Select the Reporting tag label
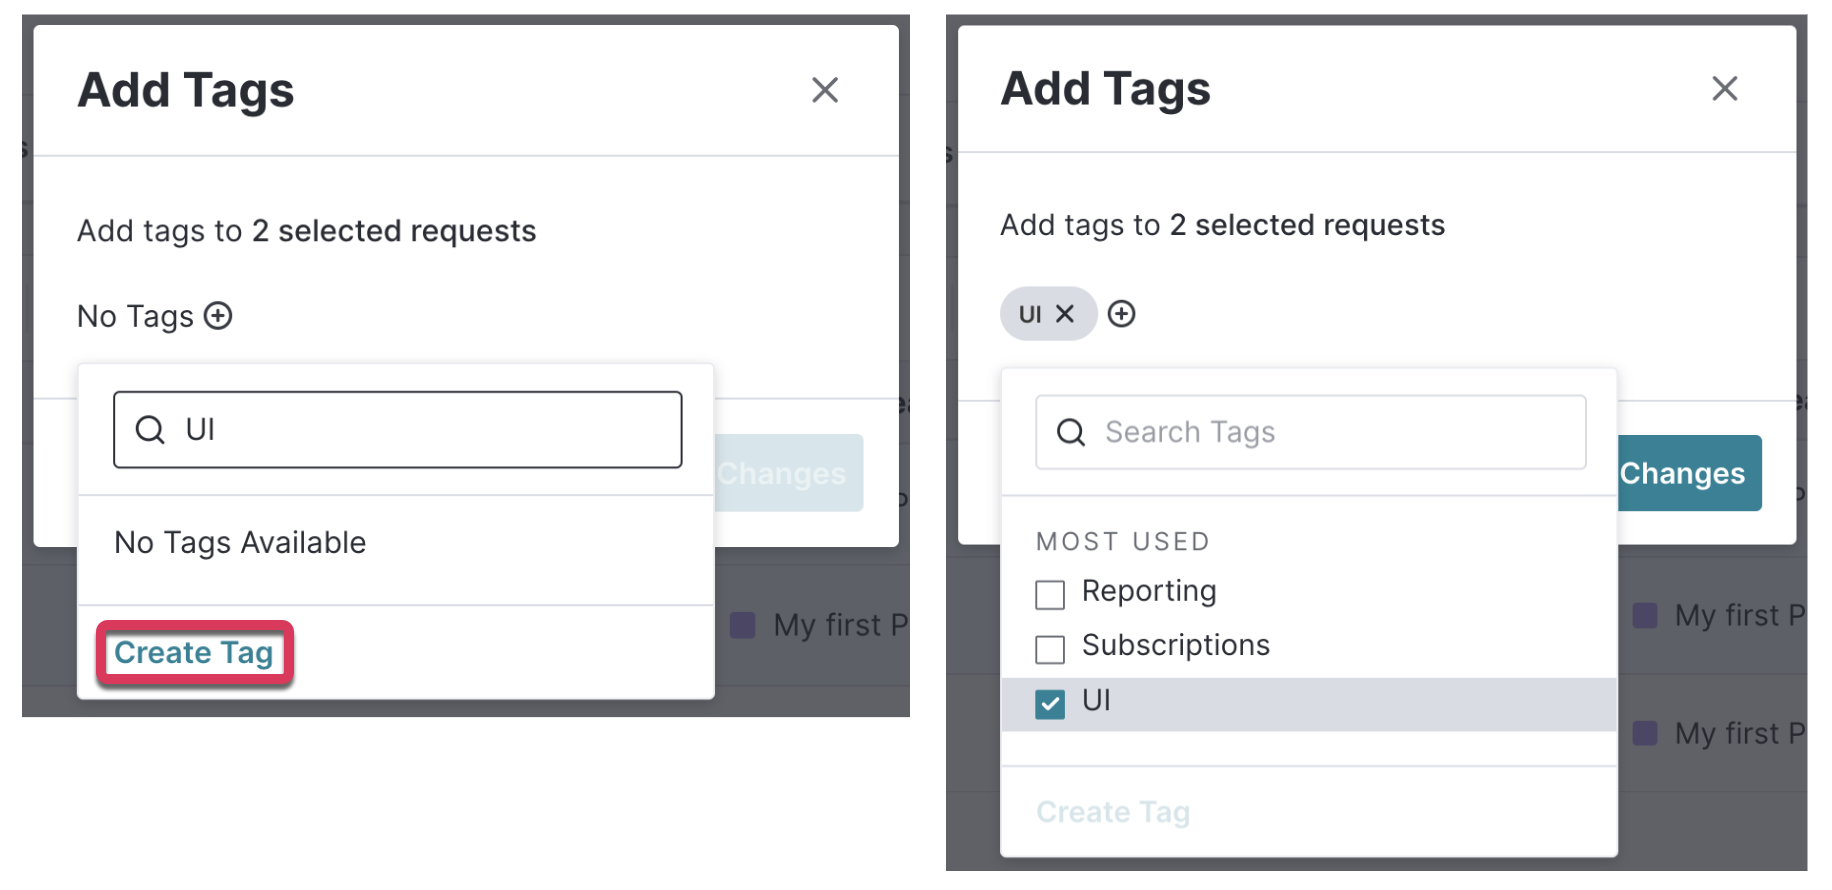Viewport: 1832px width, 890px height. point(1149,591)
